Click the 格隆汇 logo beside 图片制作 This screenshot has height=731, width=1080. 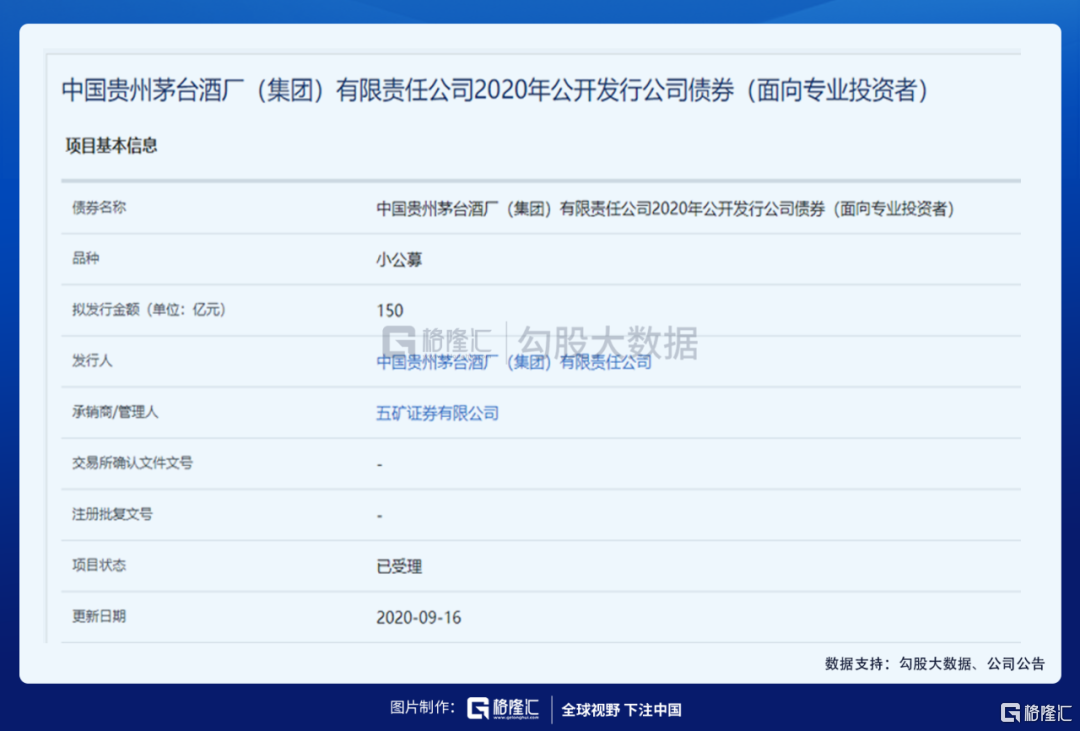pyautogui.click(x=503, y=708)
